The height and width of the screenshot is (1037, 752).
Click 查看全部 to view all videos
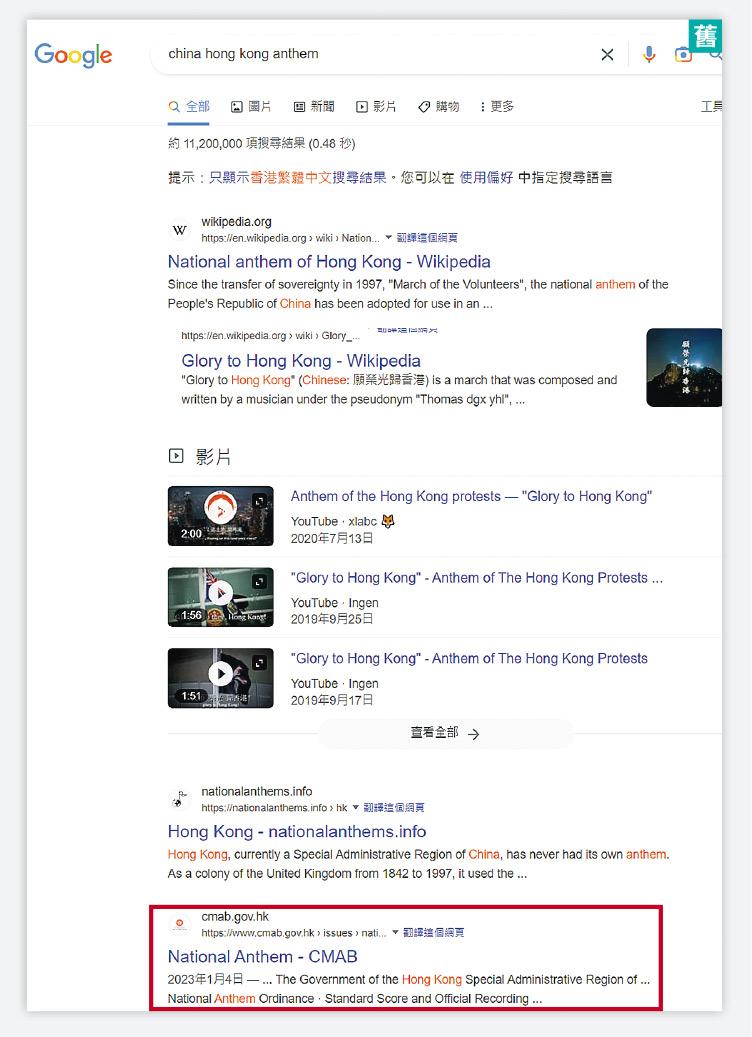(x=446, y=733)
